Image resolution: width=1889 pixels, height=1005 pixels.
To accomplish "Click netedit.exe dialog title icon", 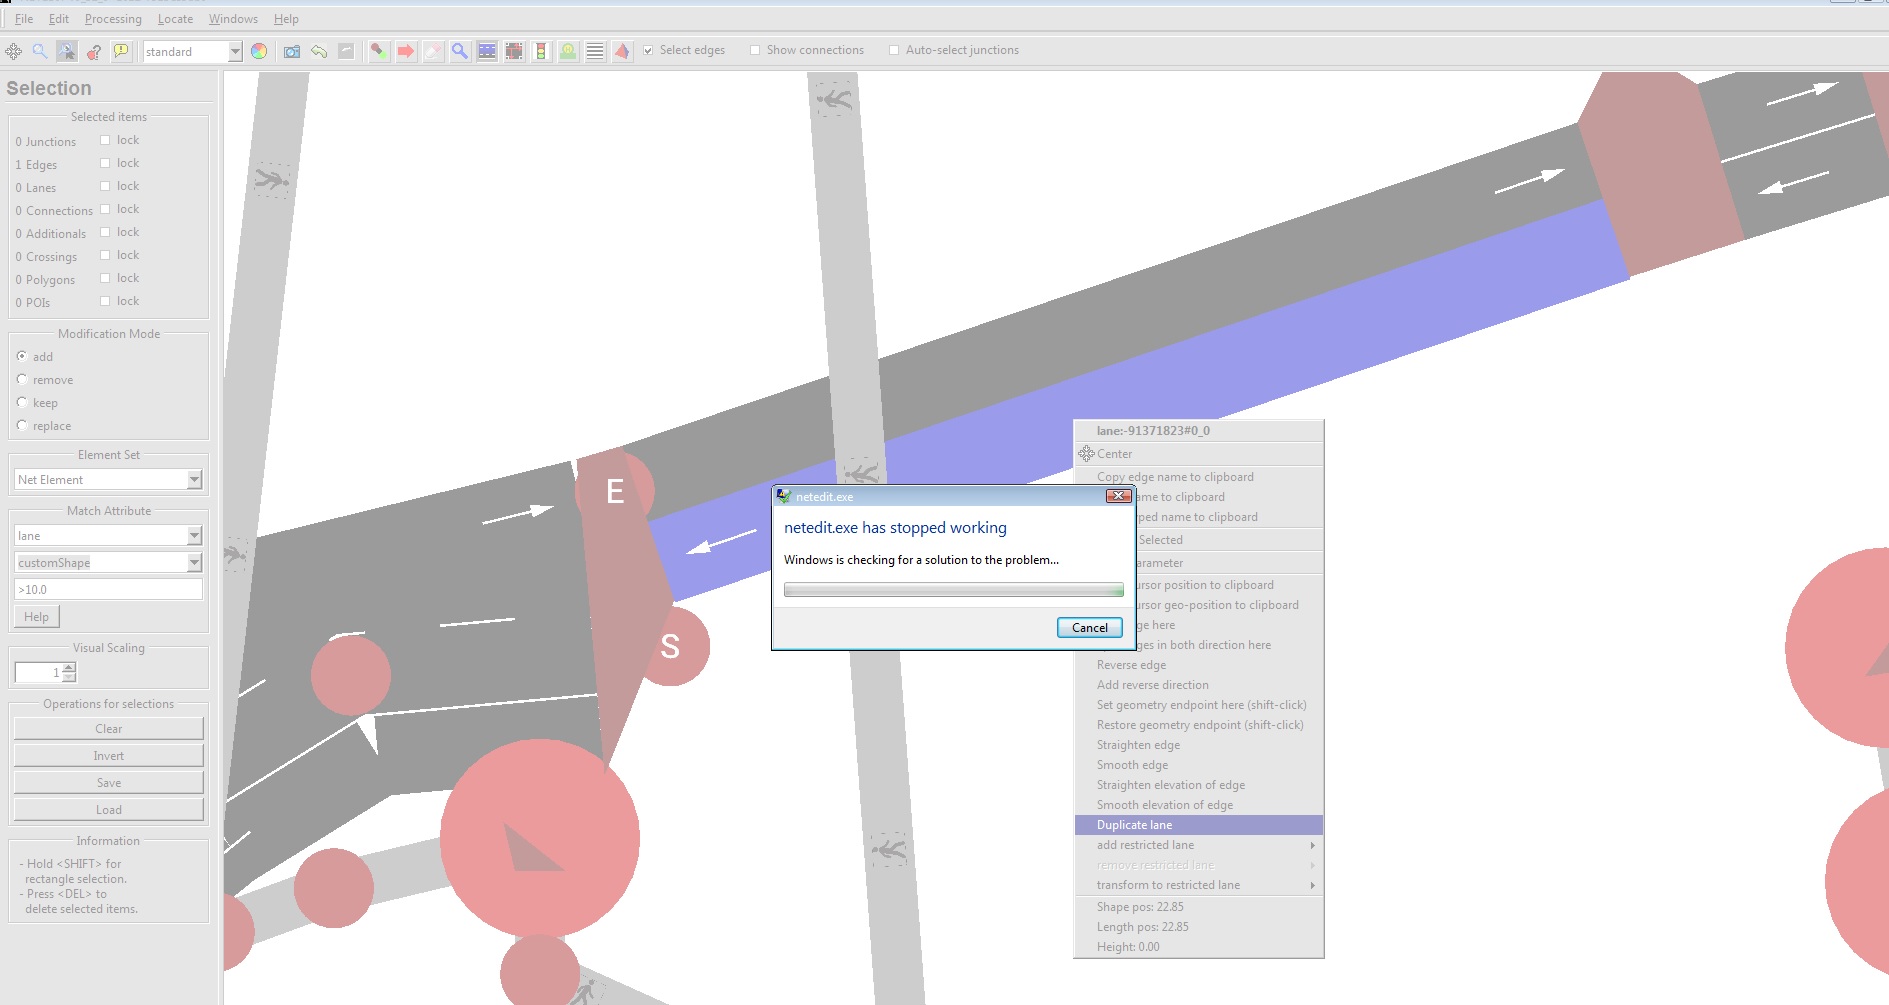I will point(784,496).
